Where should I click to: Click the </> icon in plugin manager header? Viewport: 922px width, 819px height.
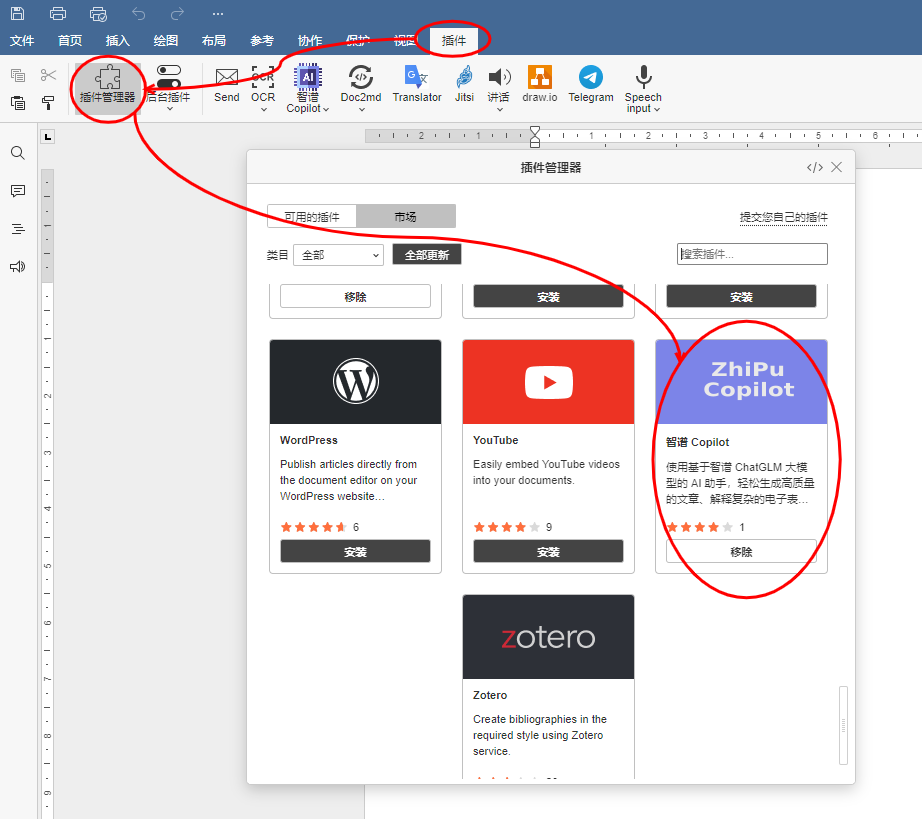[x=814, y=168]
